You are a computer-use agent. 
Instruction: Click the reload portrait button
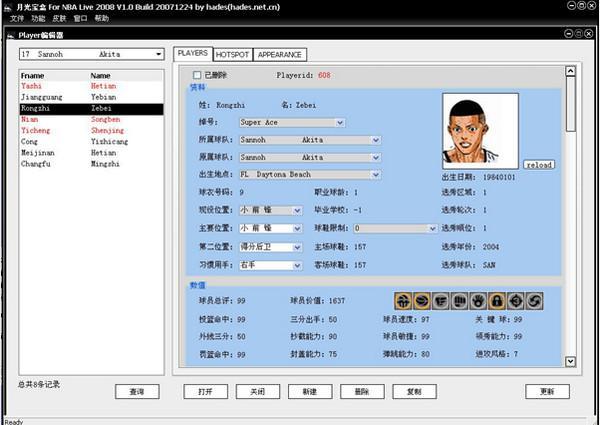click(x=539, y=165)
